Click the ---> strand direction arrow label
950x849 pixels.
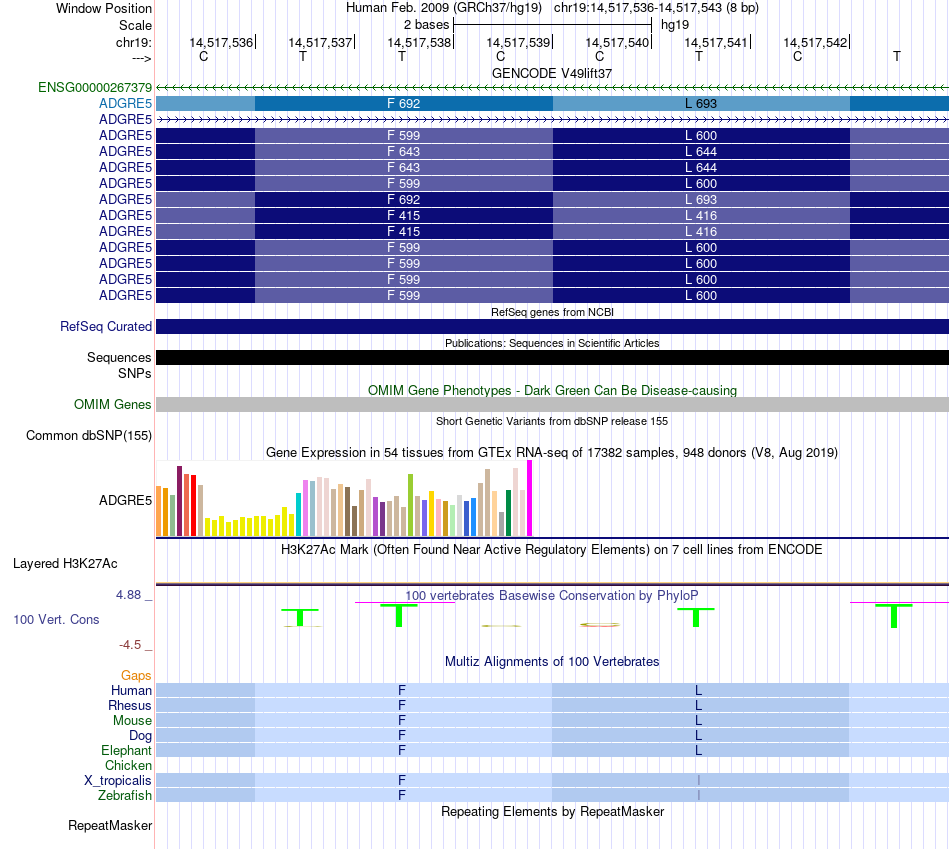tap(141, 58)
